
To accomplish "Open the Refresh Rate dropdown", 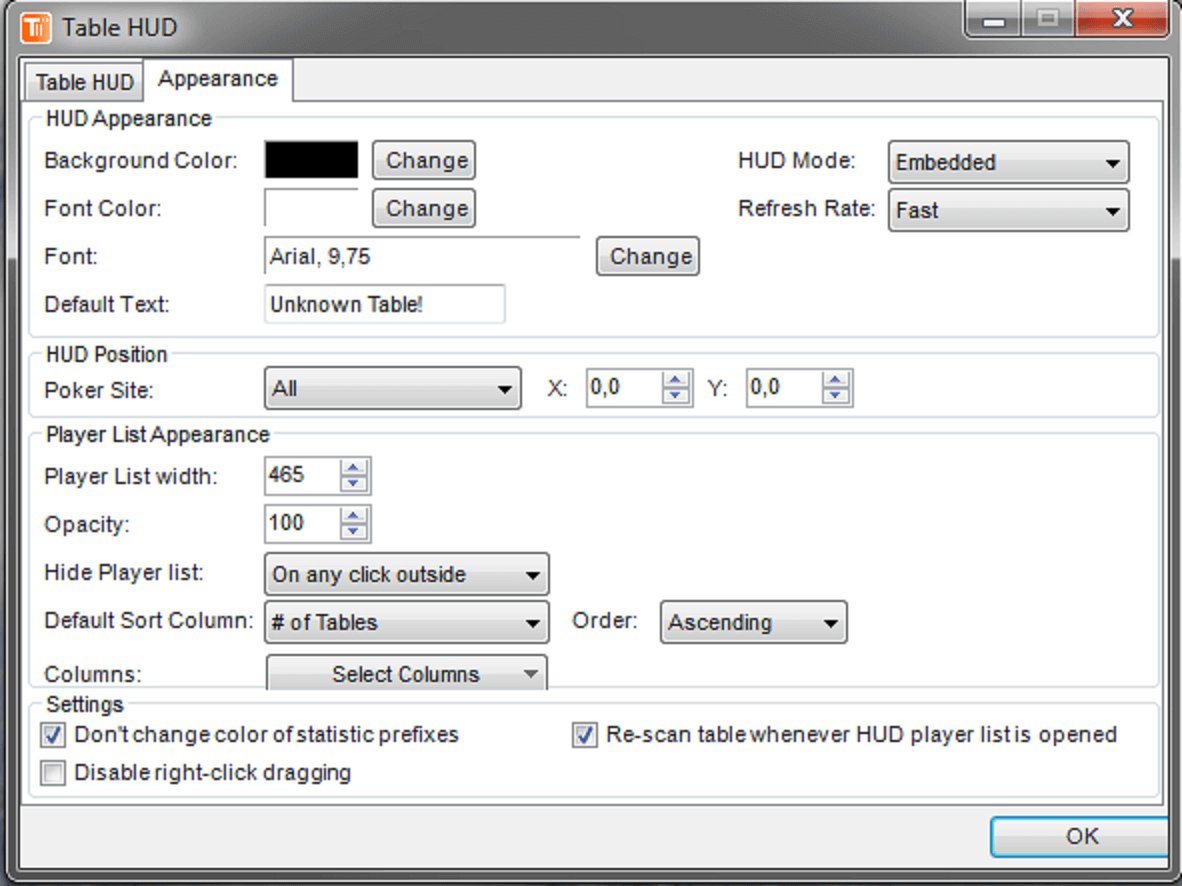I will 1009,210.
